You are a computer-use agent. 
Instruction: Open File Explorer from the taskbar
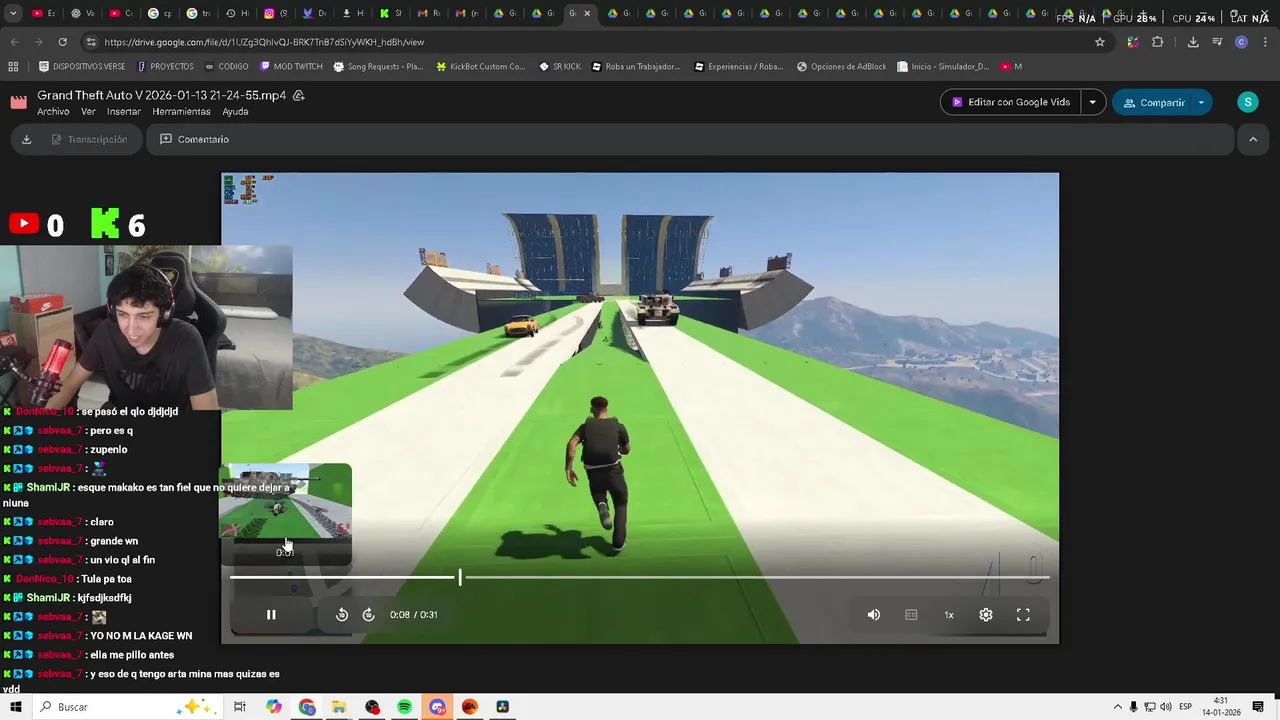[339, 707]
